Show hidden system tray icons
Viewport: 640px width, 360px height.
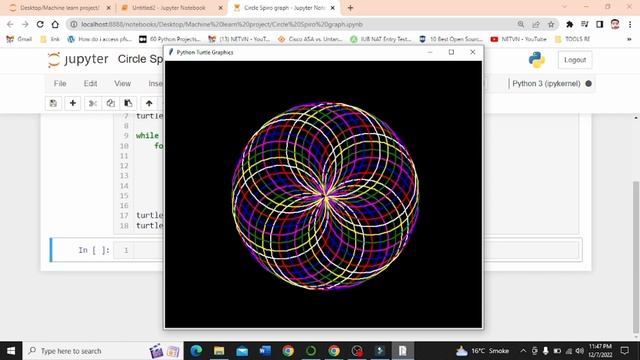coord(523,351)
